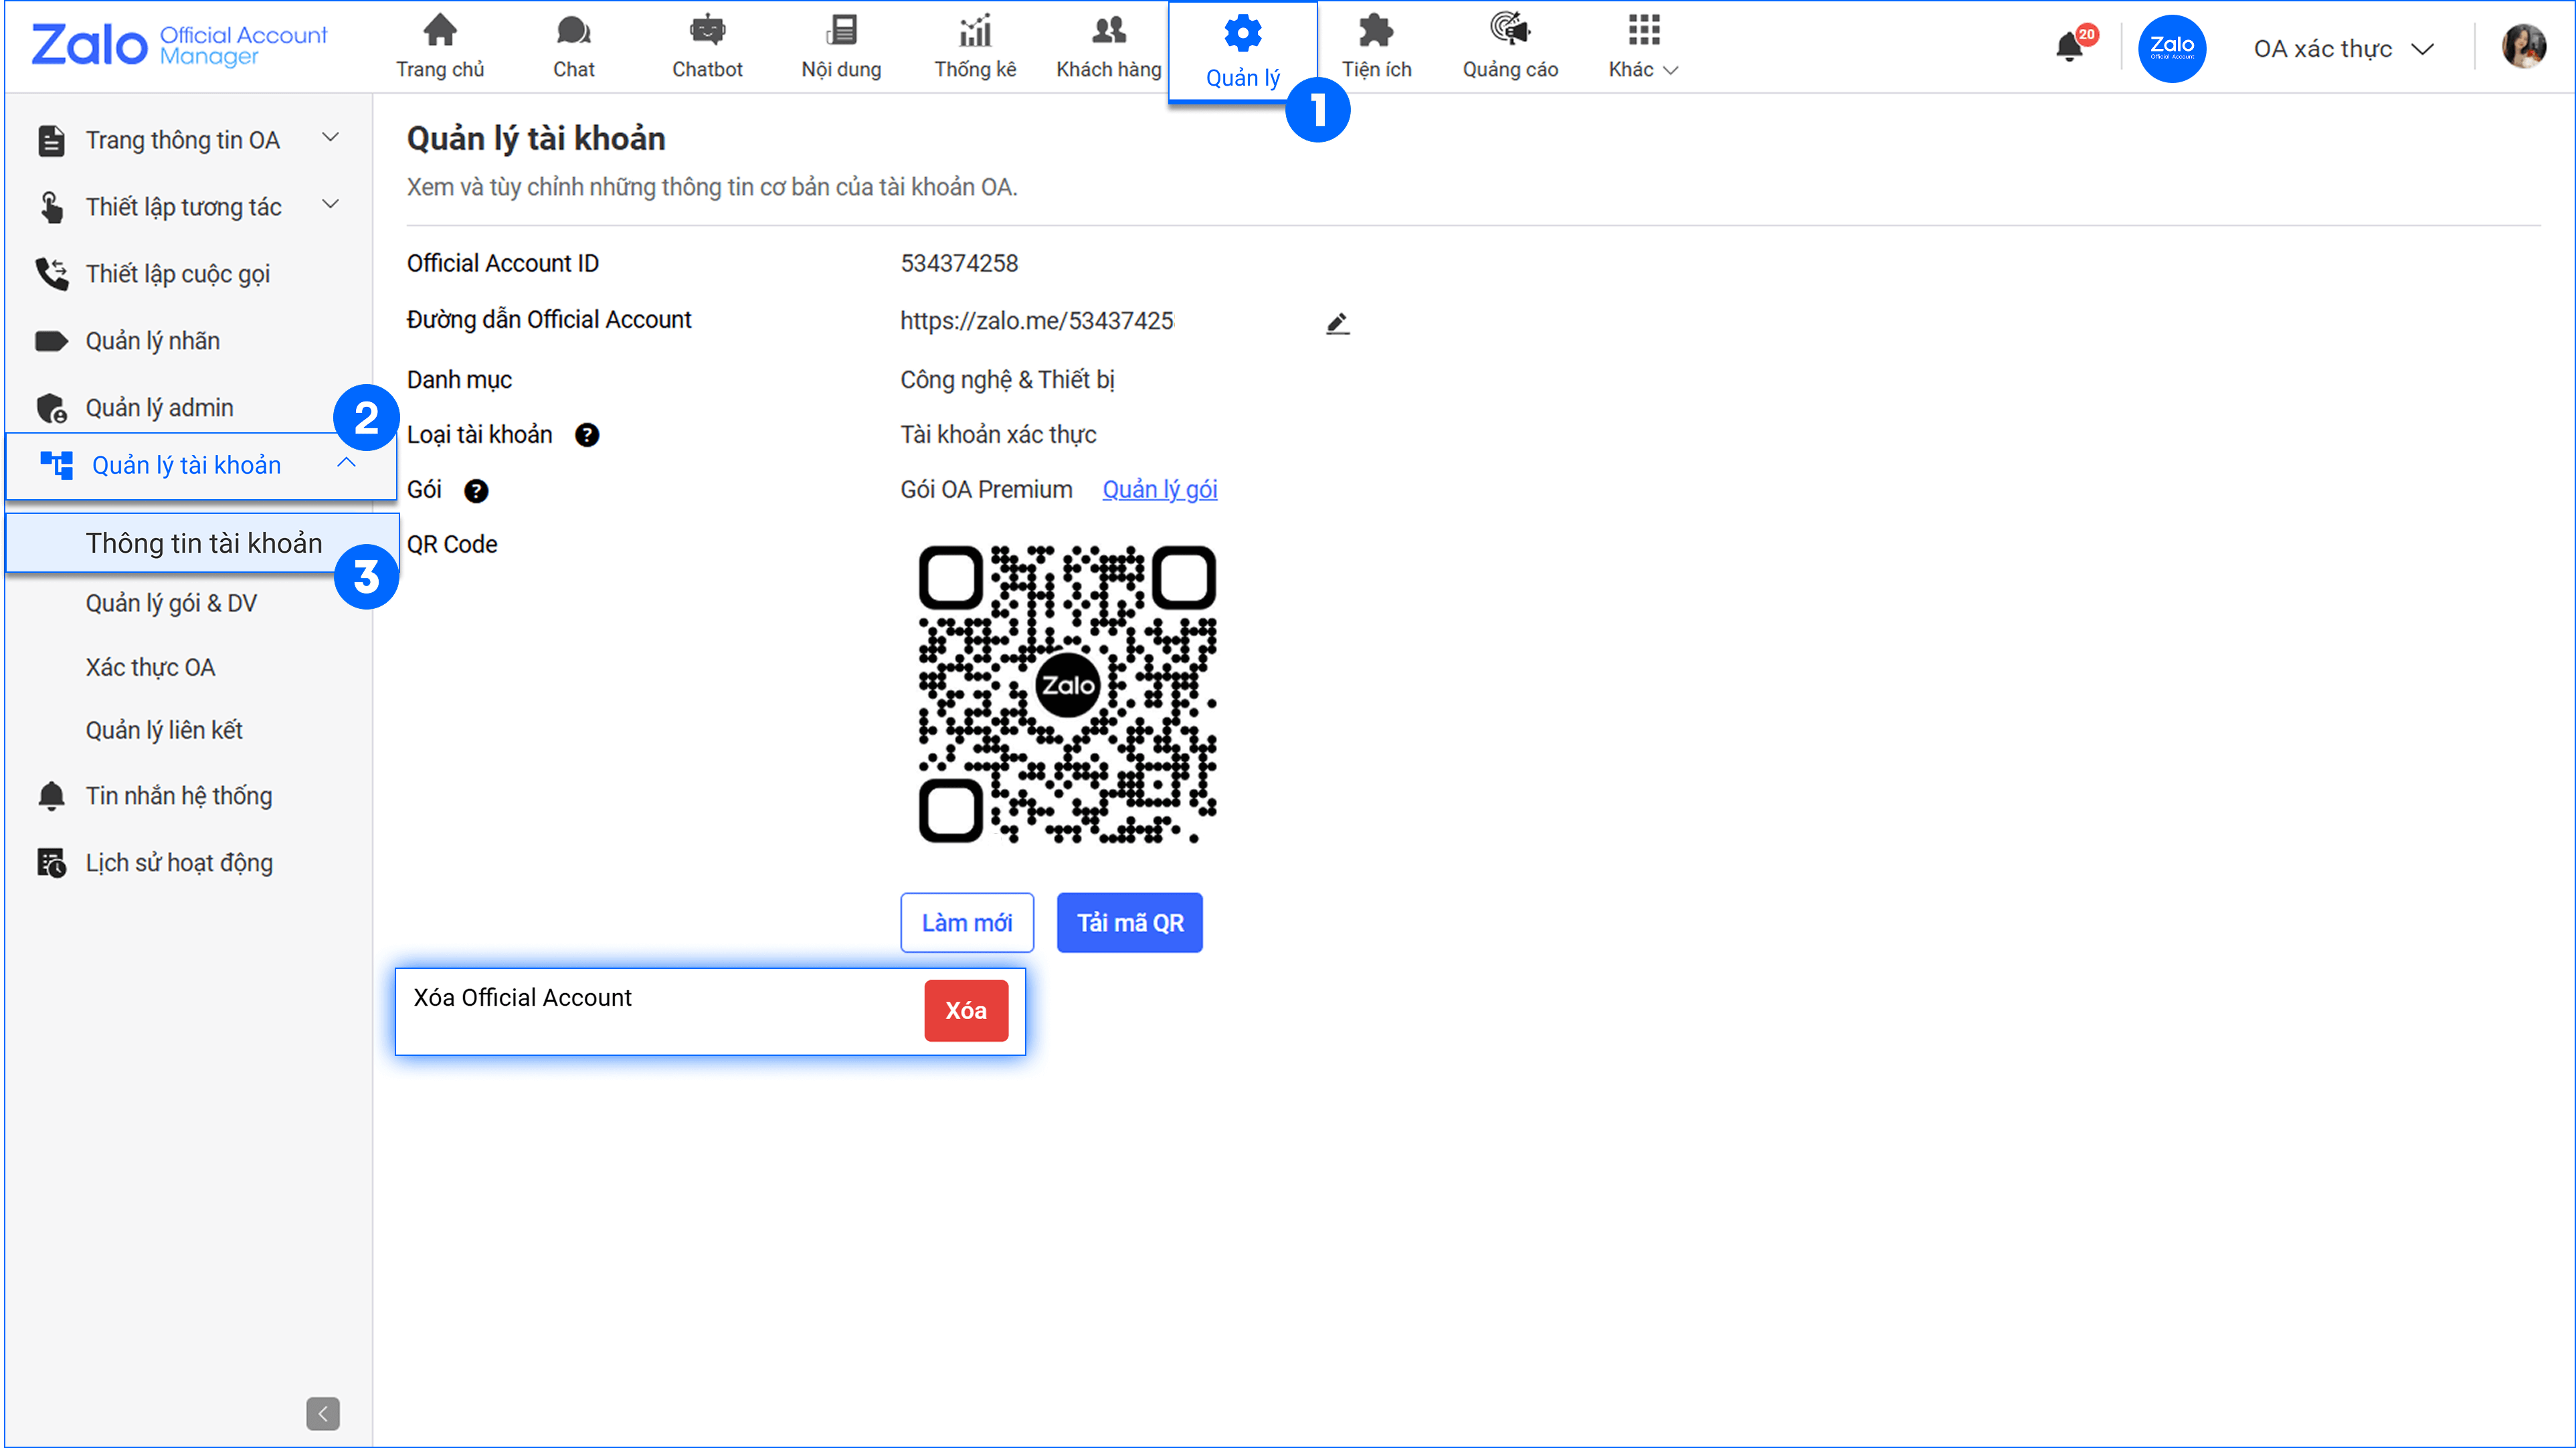The height and width of the screenshot is (1448, 2576).
Task: Click the red Xóa delete button
Action: (965, 1010)
